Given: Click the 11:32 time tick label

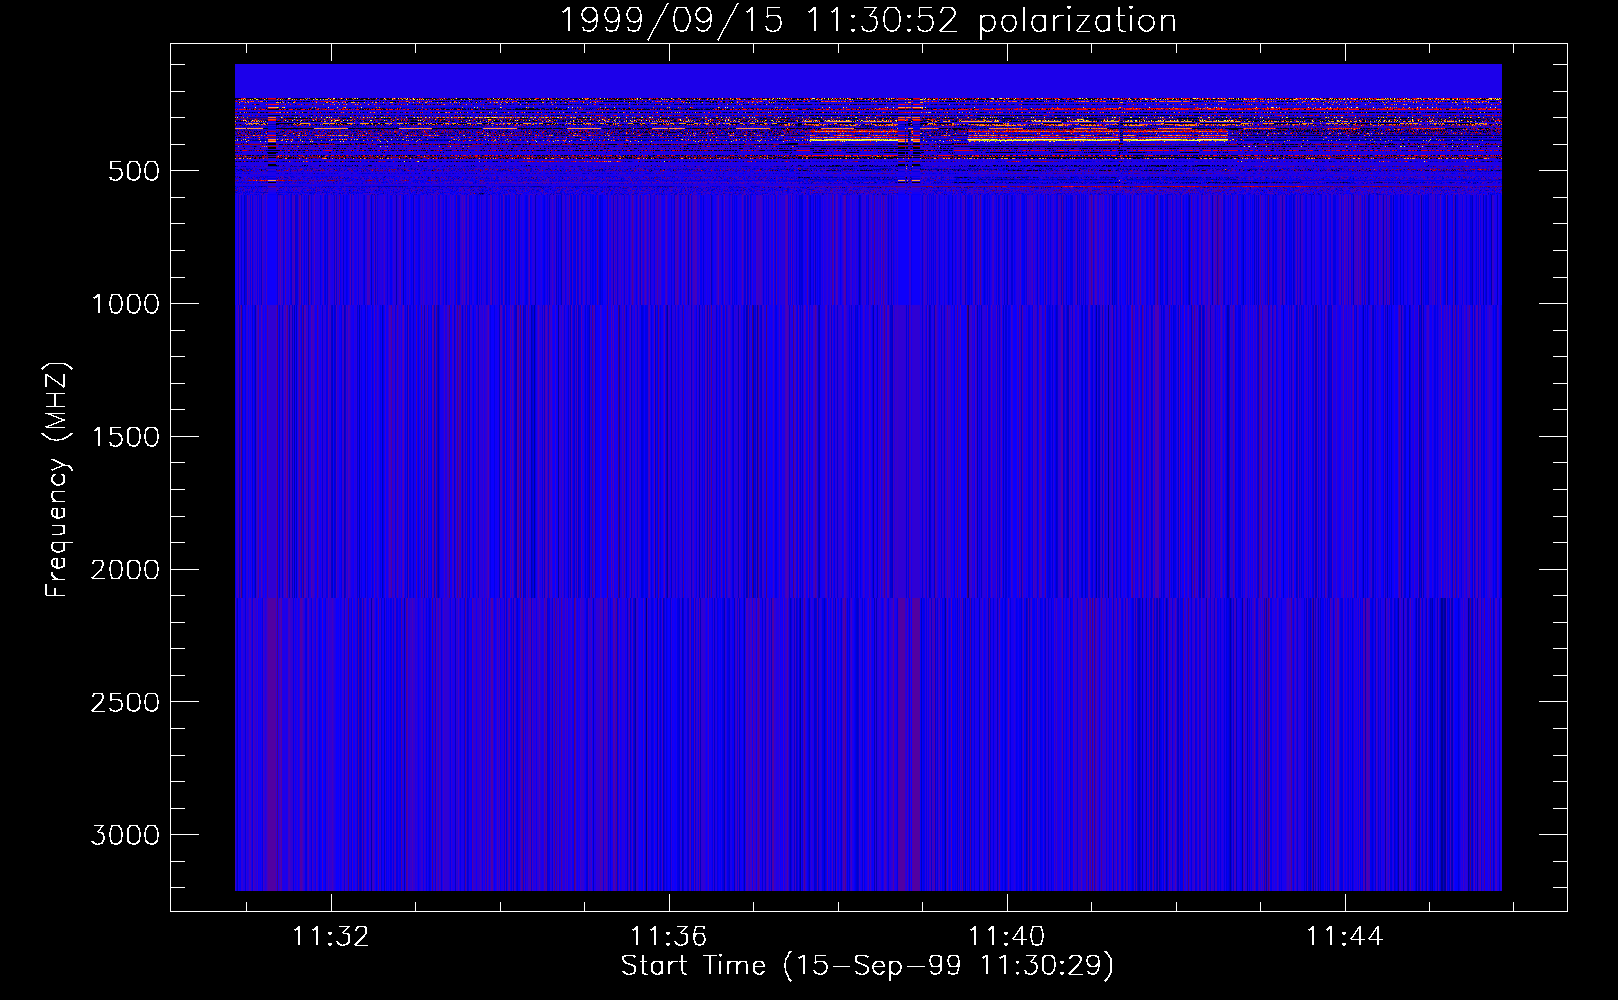Looking at the screenshot, I should pos(330,937).
